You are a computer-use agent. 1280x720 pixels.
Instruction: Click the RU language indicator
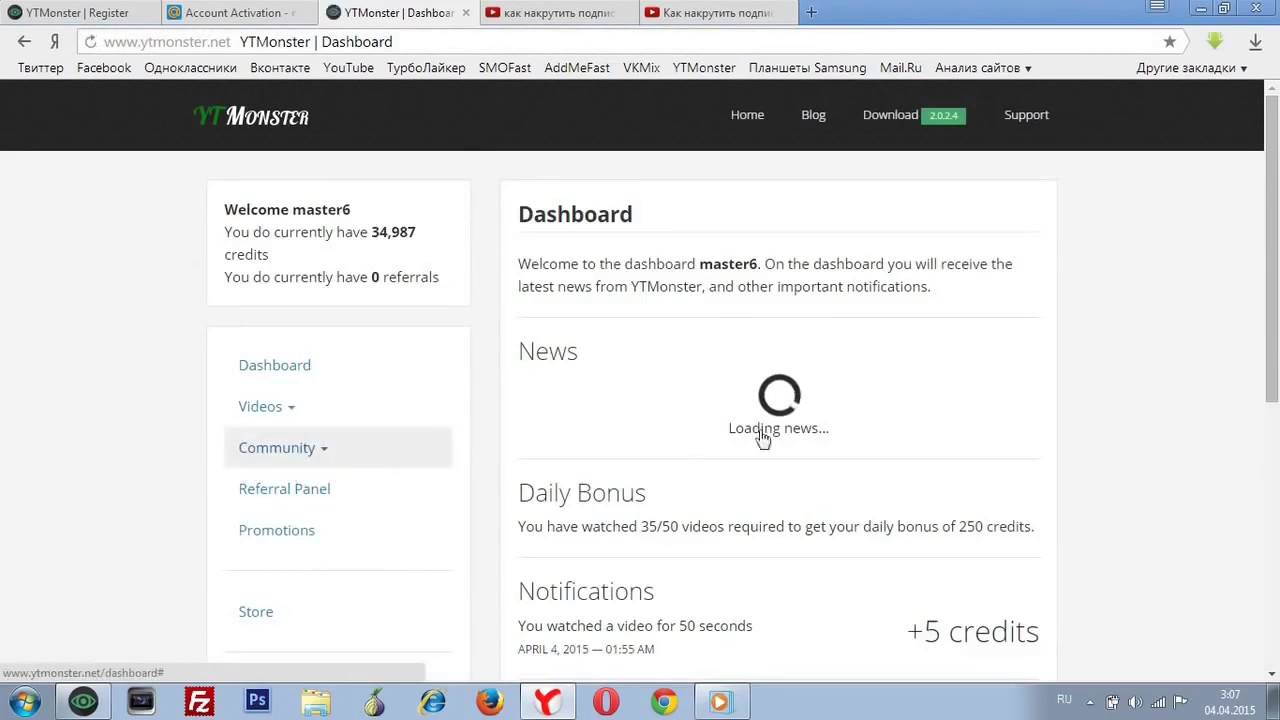click(1064, 700)
